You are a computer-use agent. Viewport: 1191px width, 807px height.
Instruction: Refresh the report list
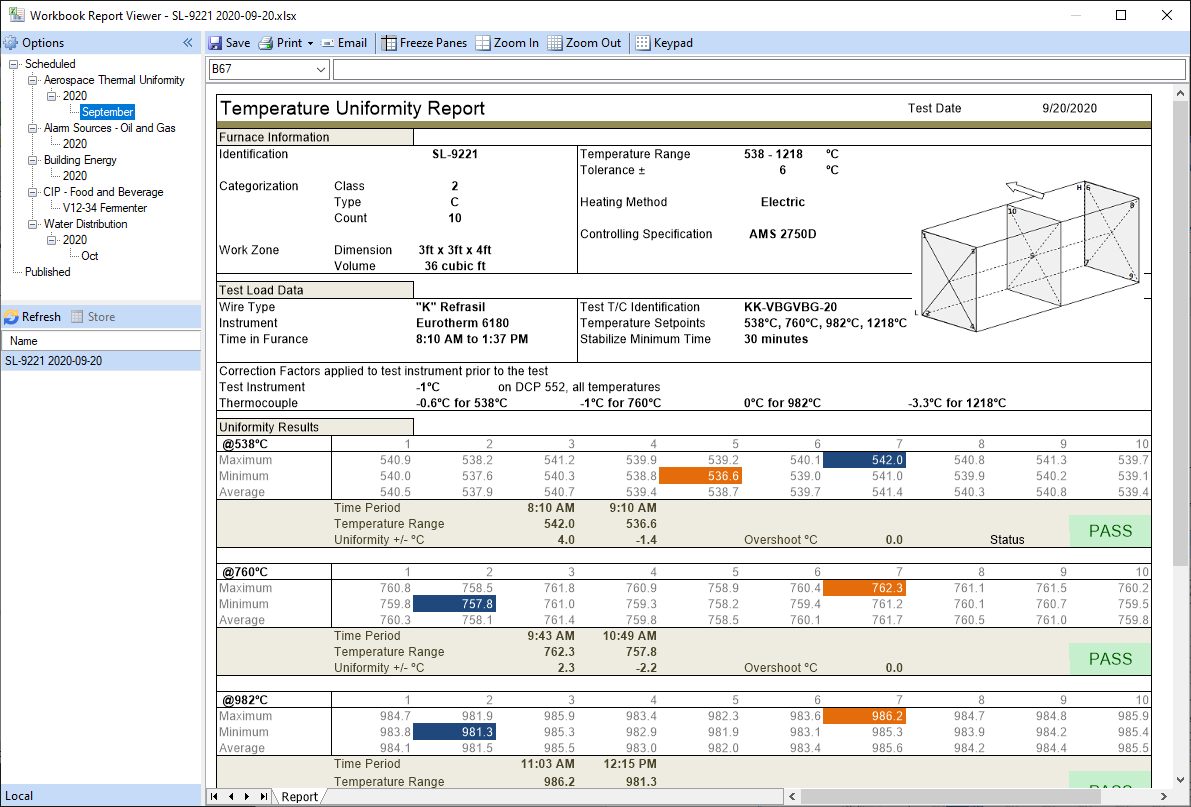pos(32,317)
